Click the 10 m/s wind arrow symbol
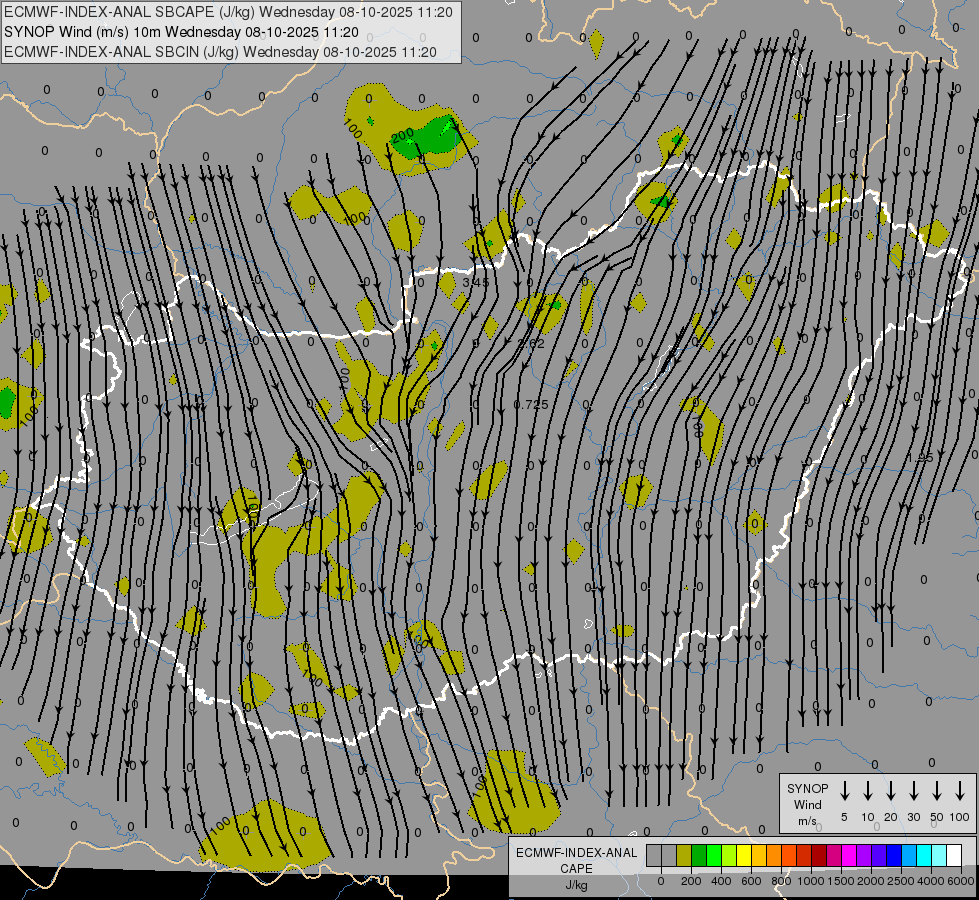This screenshot has height=900, width=979. pyautogui.click(x=867, y=791)
